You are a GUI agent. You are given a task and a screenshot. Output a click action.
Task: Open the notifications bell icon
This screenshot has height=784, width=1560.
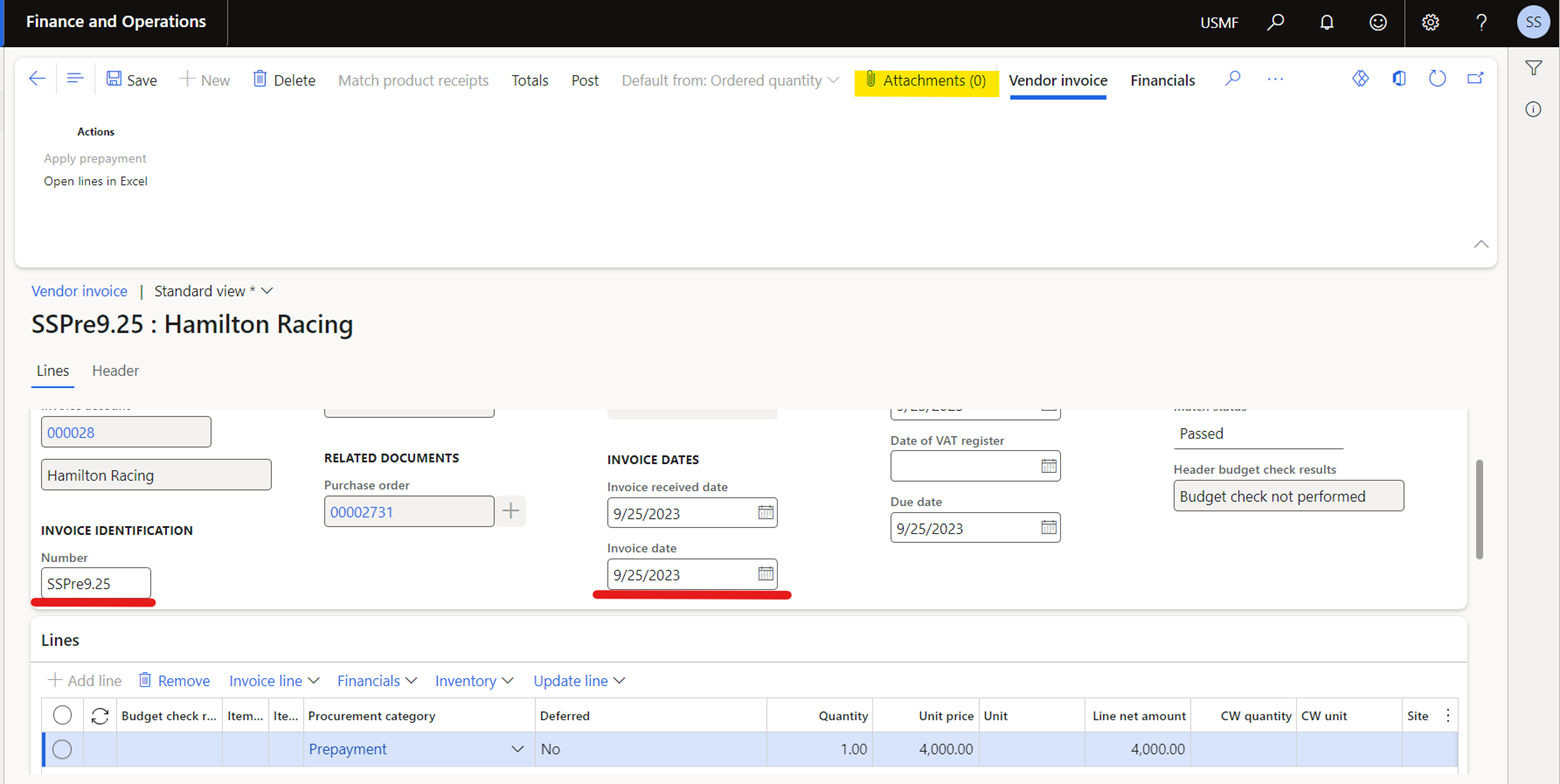(1327, 22)
